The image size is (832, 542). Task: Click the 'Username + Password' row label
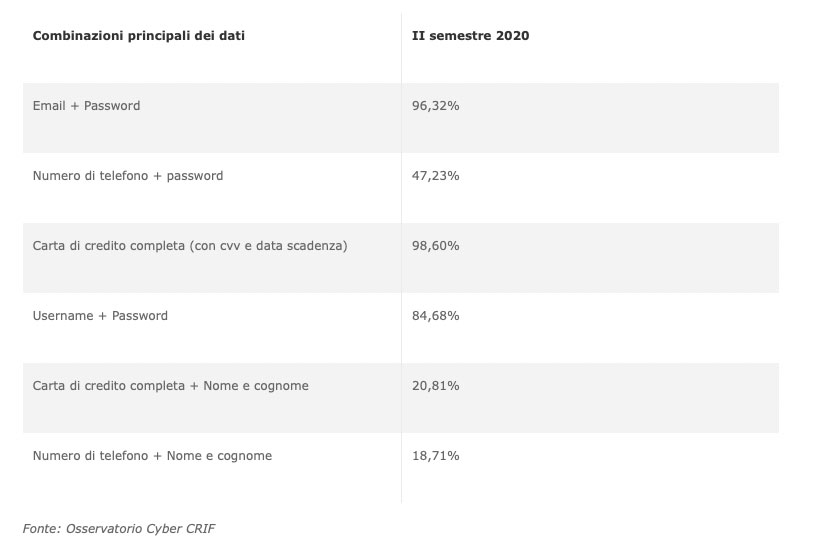pos(100,316)
